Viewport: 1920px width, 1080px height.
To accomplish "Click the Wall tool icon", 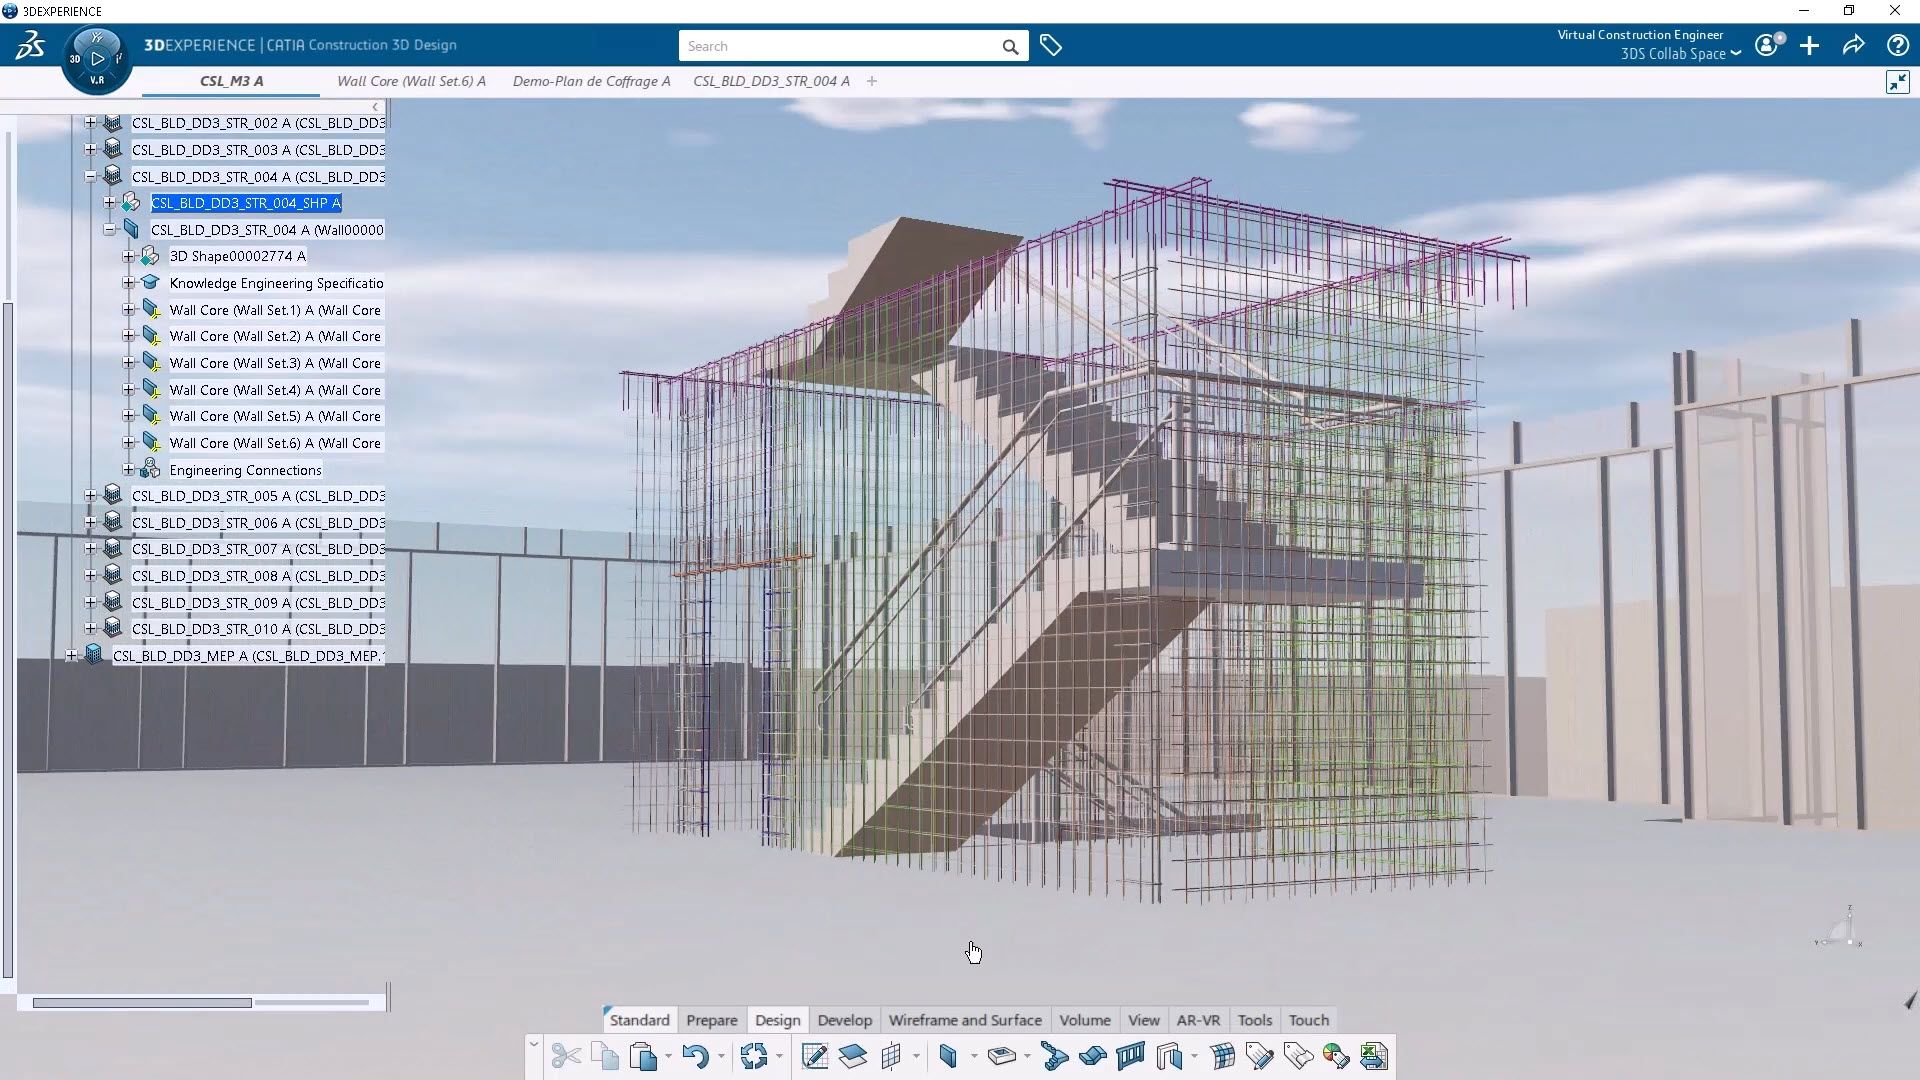I will (x=948, y=1056).
